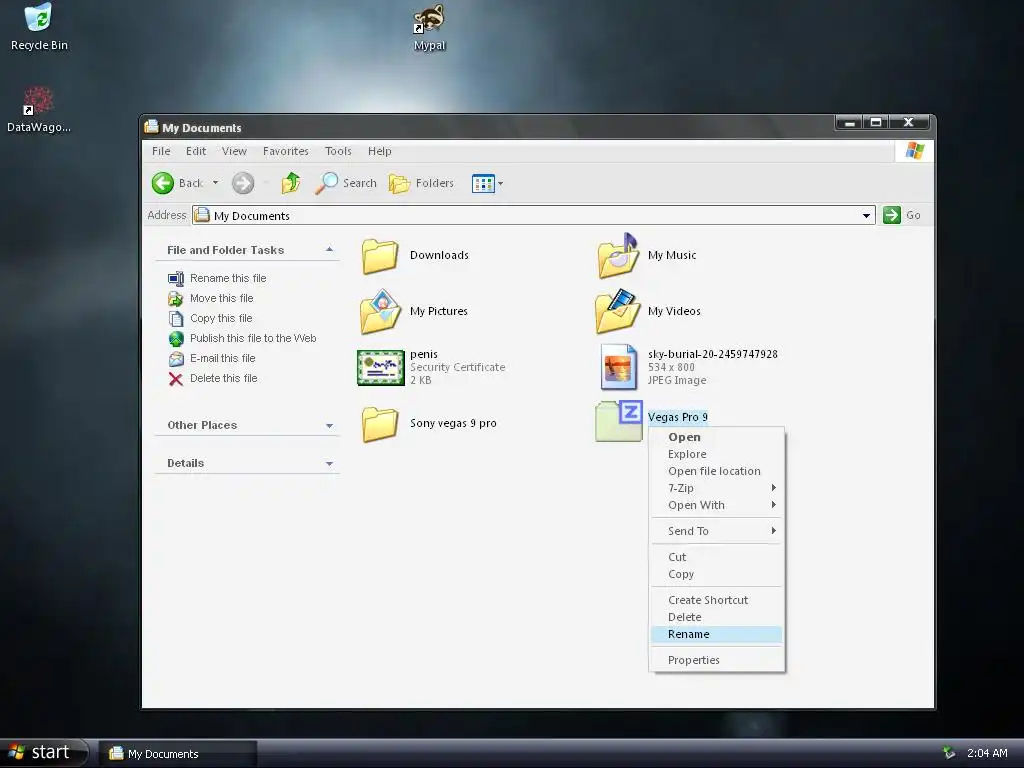
Task: Click the Publish to Web globe icon
Action: pos(176,339)
